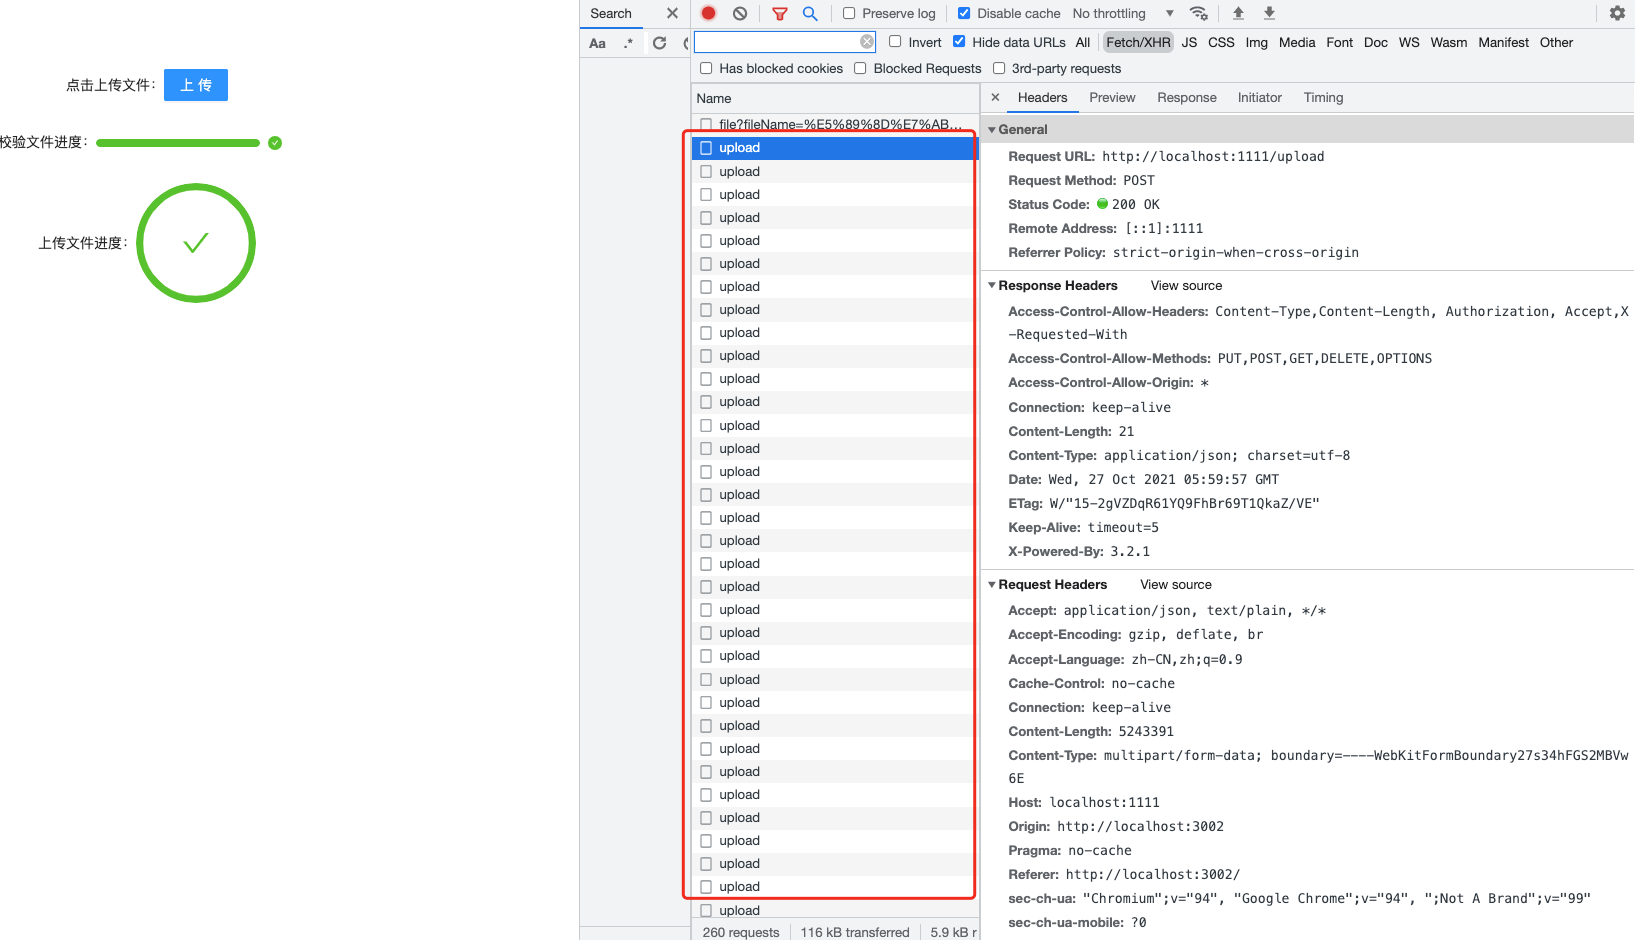This screenshot has width=1635, height=940.
Task: Select the file?fileName= request row
Action: pos(834,124)
